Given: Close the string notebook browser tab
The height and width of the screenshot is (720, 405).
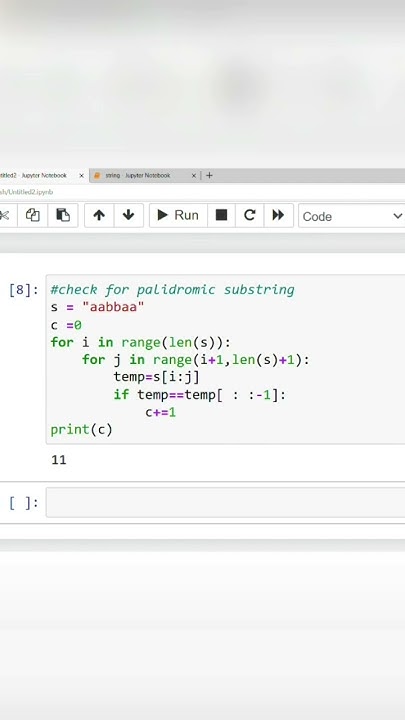Looking at the screenshot, I should (x=194, y=175).
